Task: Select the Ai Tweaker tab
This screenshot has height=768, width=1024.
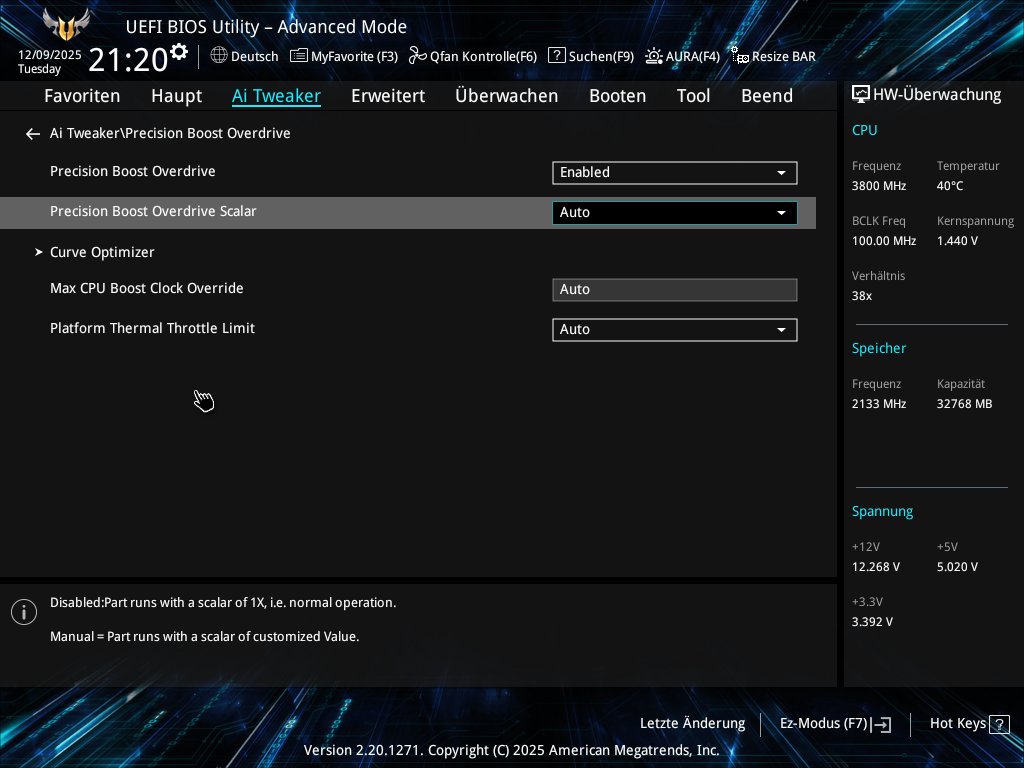Action: 276,95
